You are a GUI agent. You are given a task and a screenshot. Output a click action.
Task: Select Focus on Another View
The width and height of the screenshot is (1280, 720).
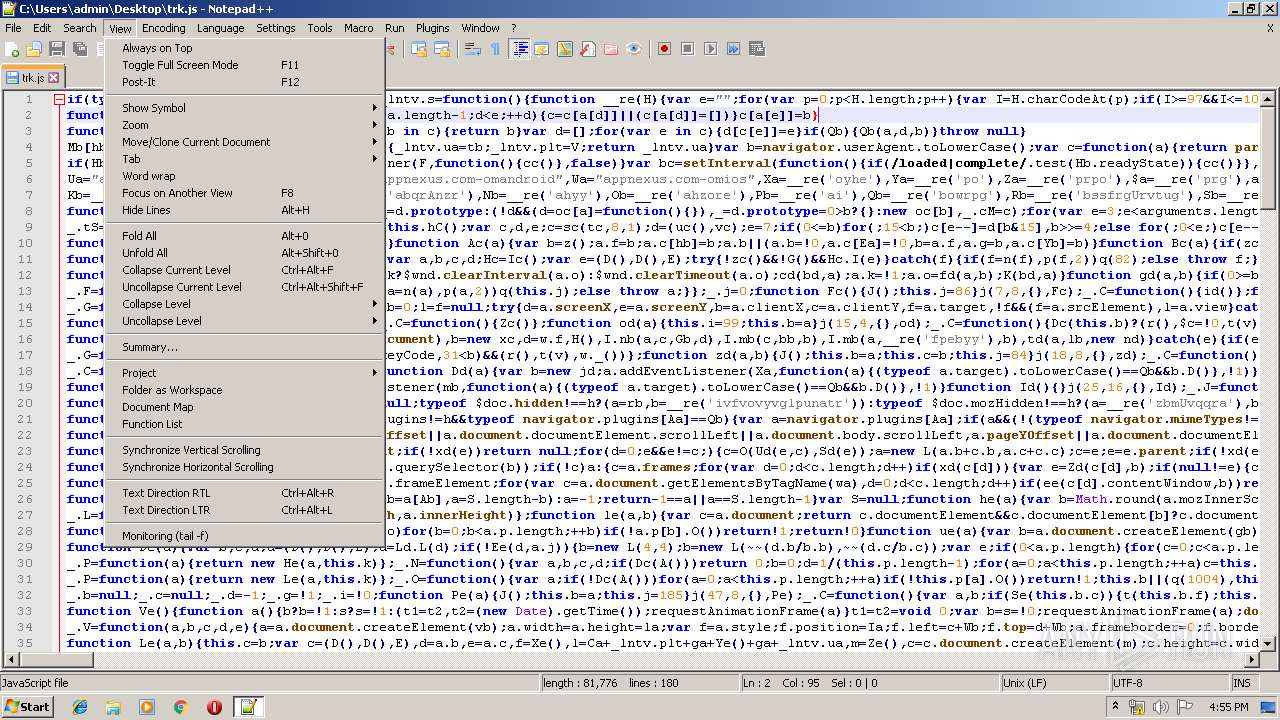point(245,193)
